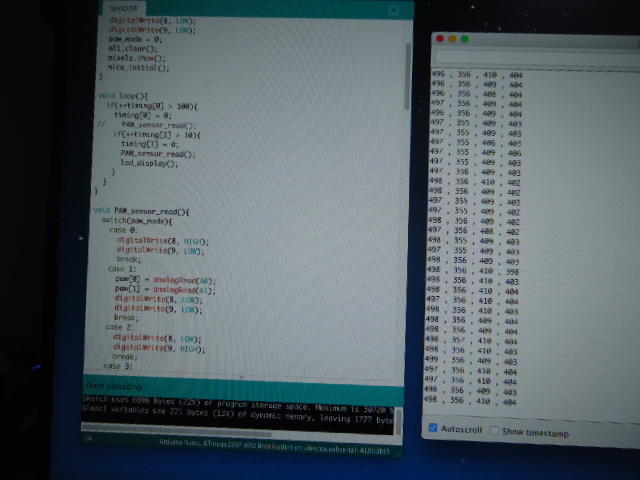
Task: Click the 'case 1:' label
Action: click(x=122, y=269)
